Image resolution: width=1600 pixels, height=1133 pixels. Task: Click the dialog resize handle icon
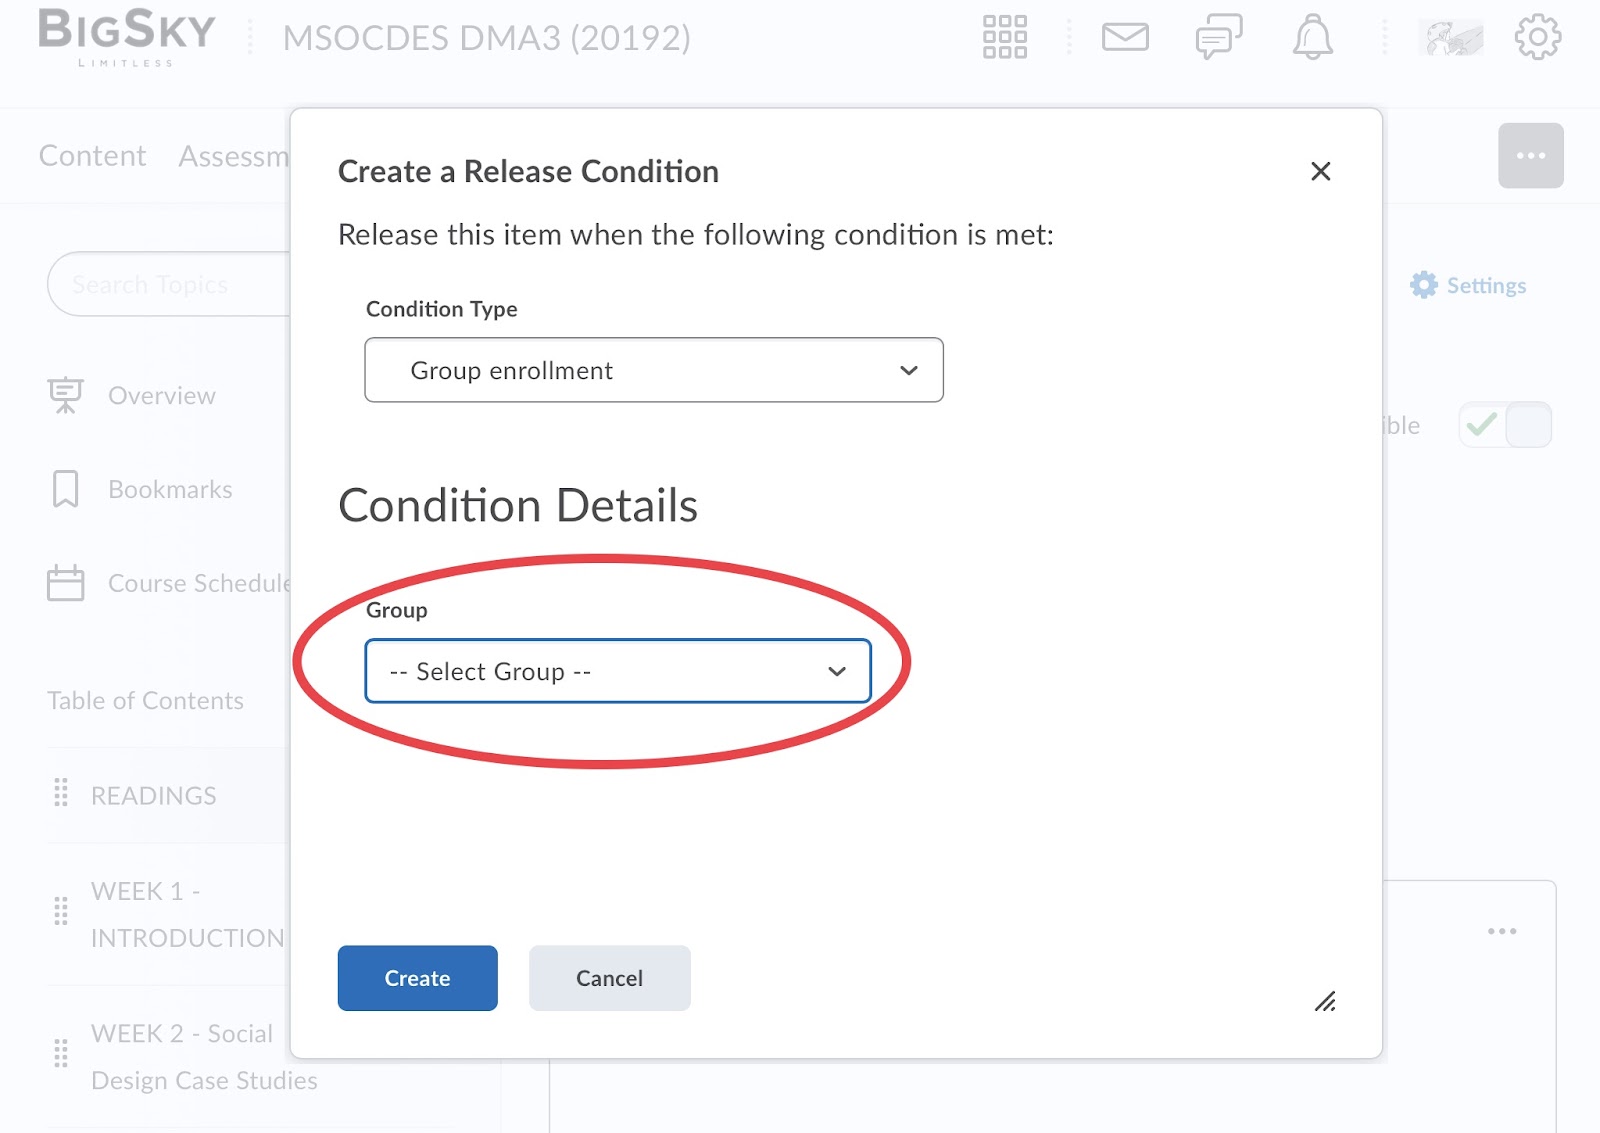coord(1325,1001)
